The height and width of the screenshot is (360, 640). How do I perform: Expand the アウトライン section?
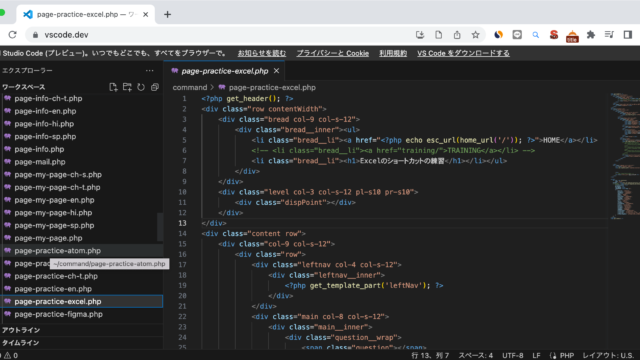82,330
